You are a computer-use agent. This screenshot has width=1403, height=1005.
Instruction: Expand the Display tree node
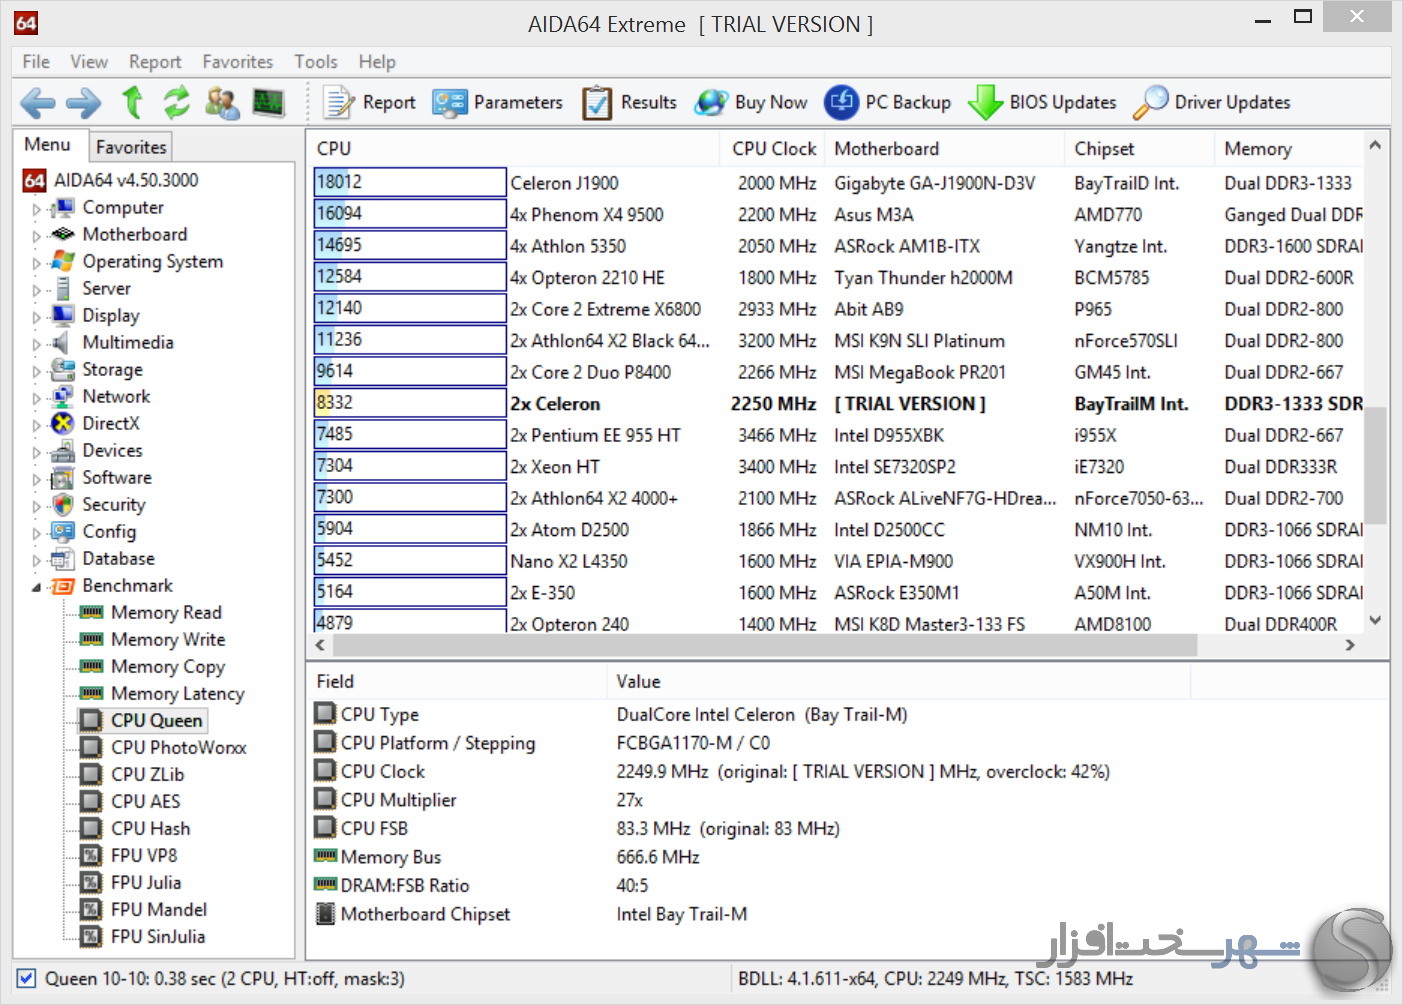tap(37, 317)
